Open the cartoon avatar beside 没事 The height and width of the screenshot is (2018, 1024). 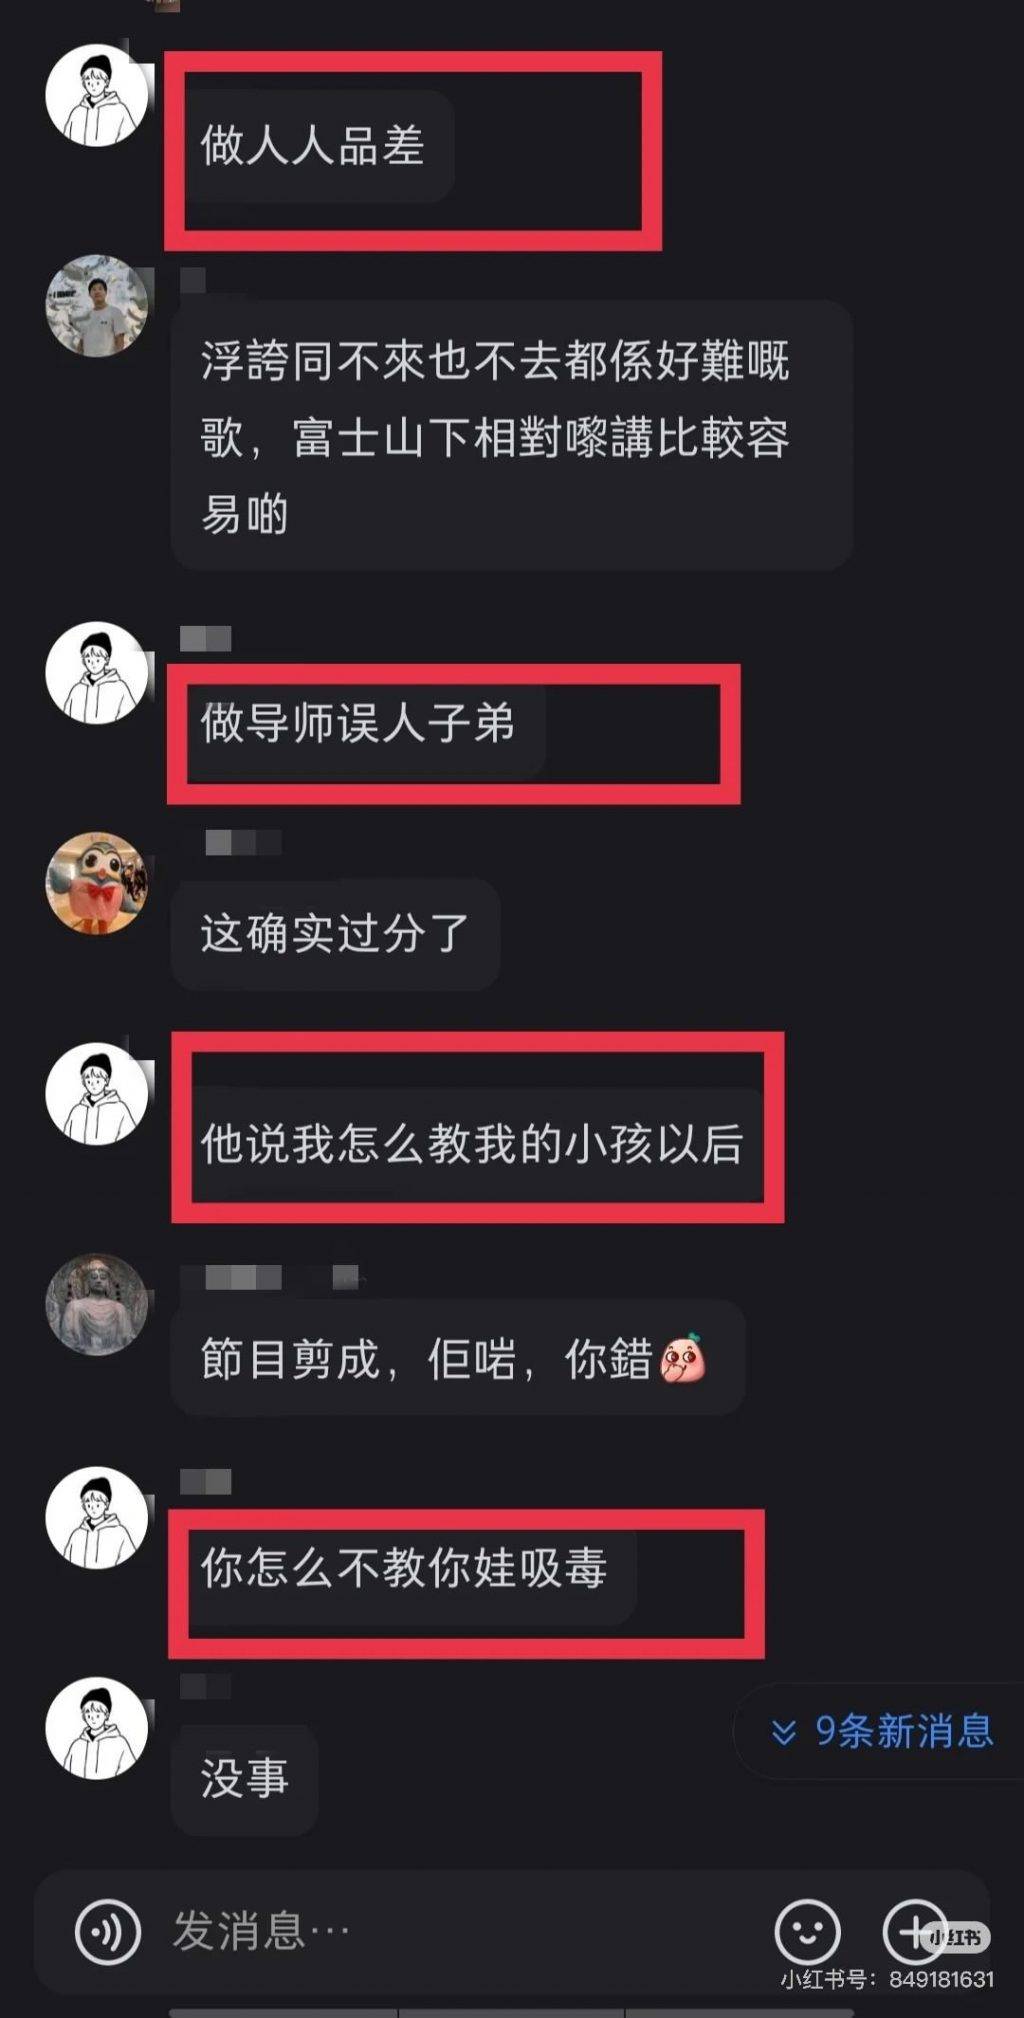97,1728
